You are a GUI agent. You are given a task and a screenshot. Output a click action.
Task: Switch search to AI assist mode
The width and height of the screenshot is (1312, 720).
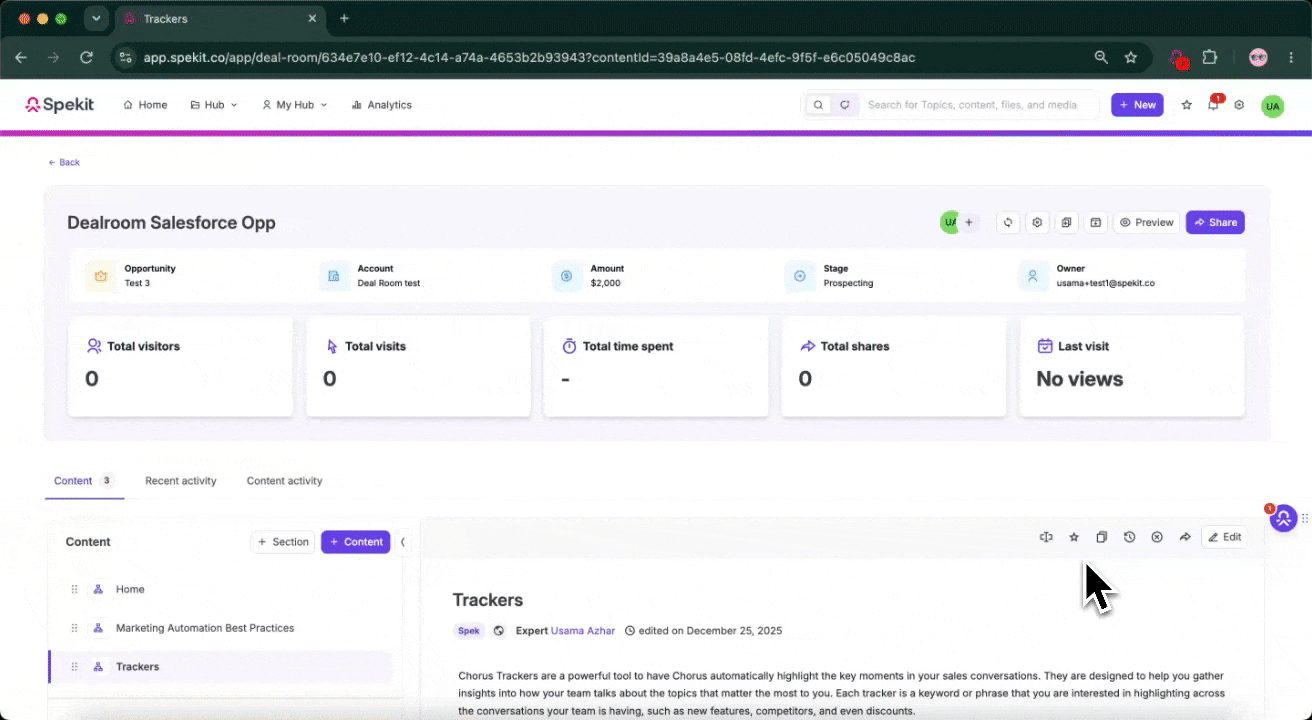click(845, 105)
